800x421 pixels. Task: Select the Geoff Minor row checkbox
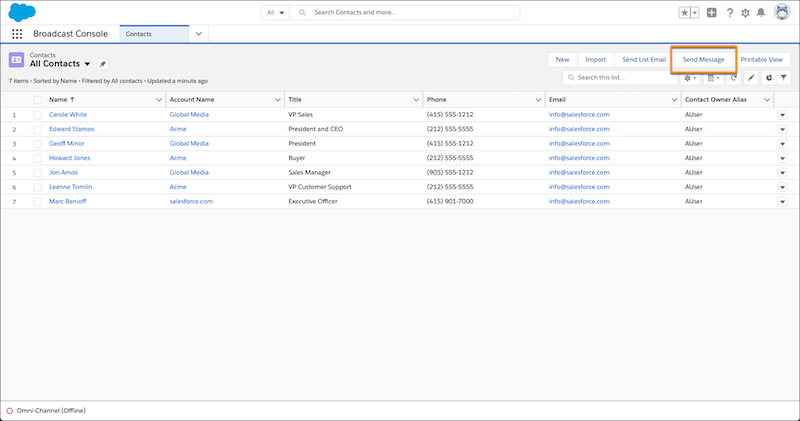[37, 144]
